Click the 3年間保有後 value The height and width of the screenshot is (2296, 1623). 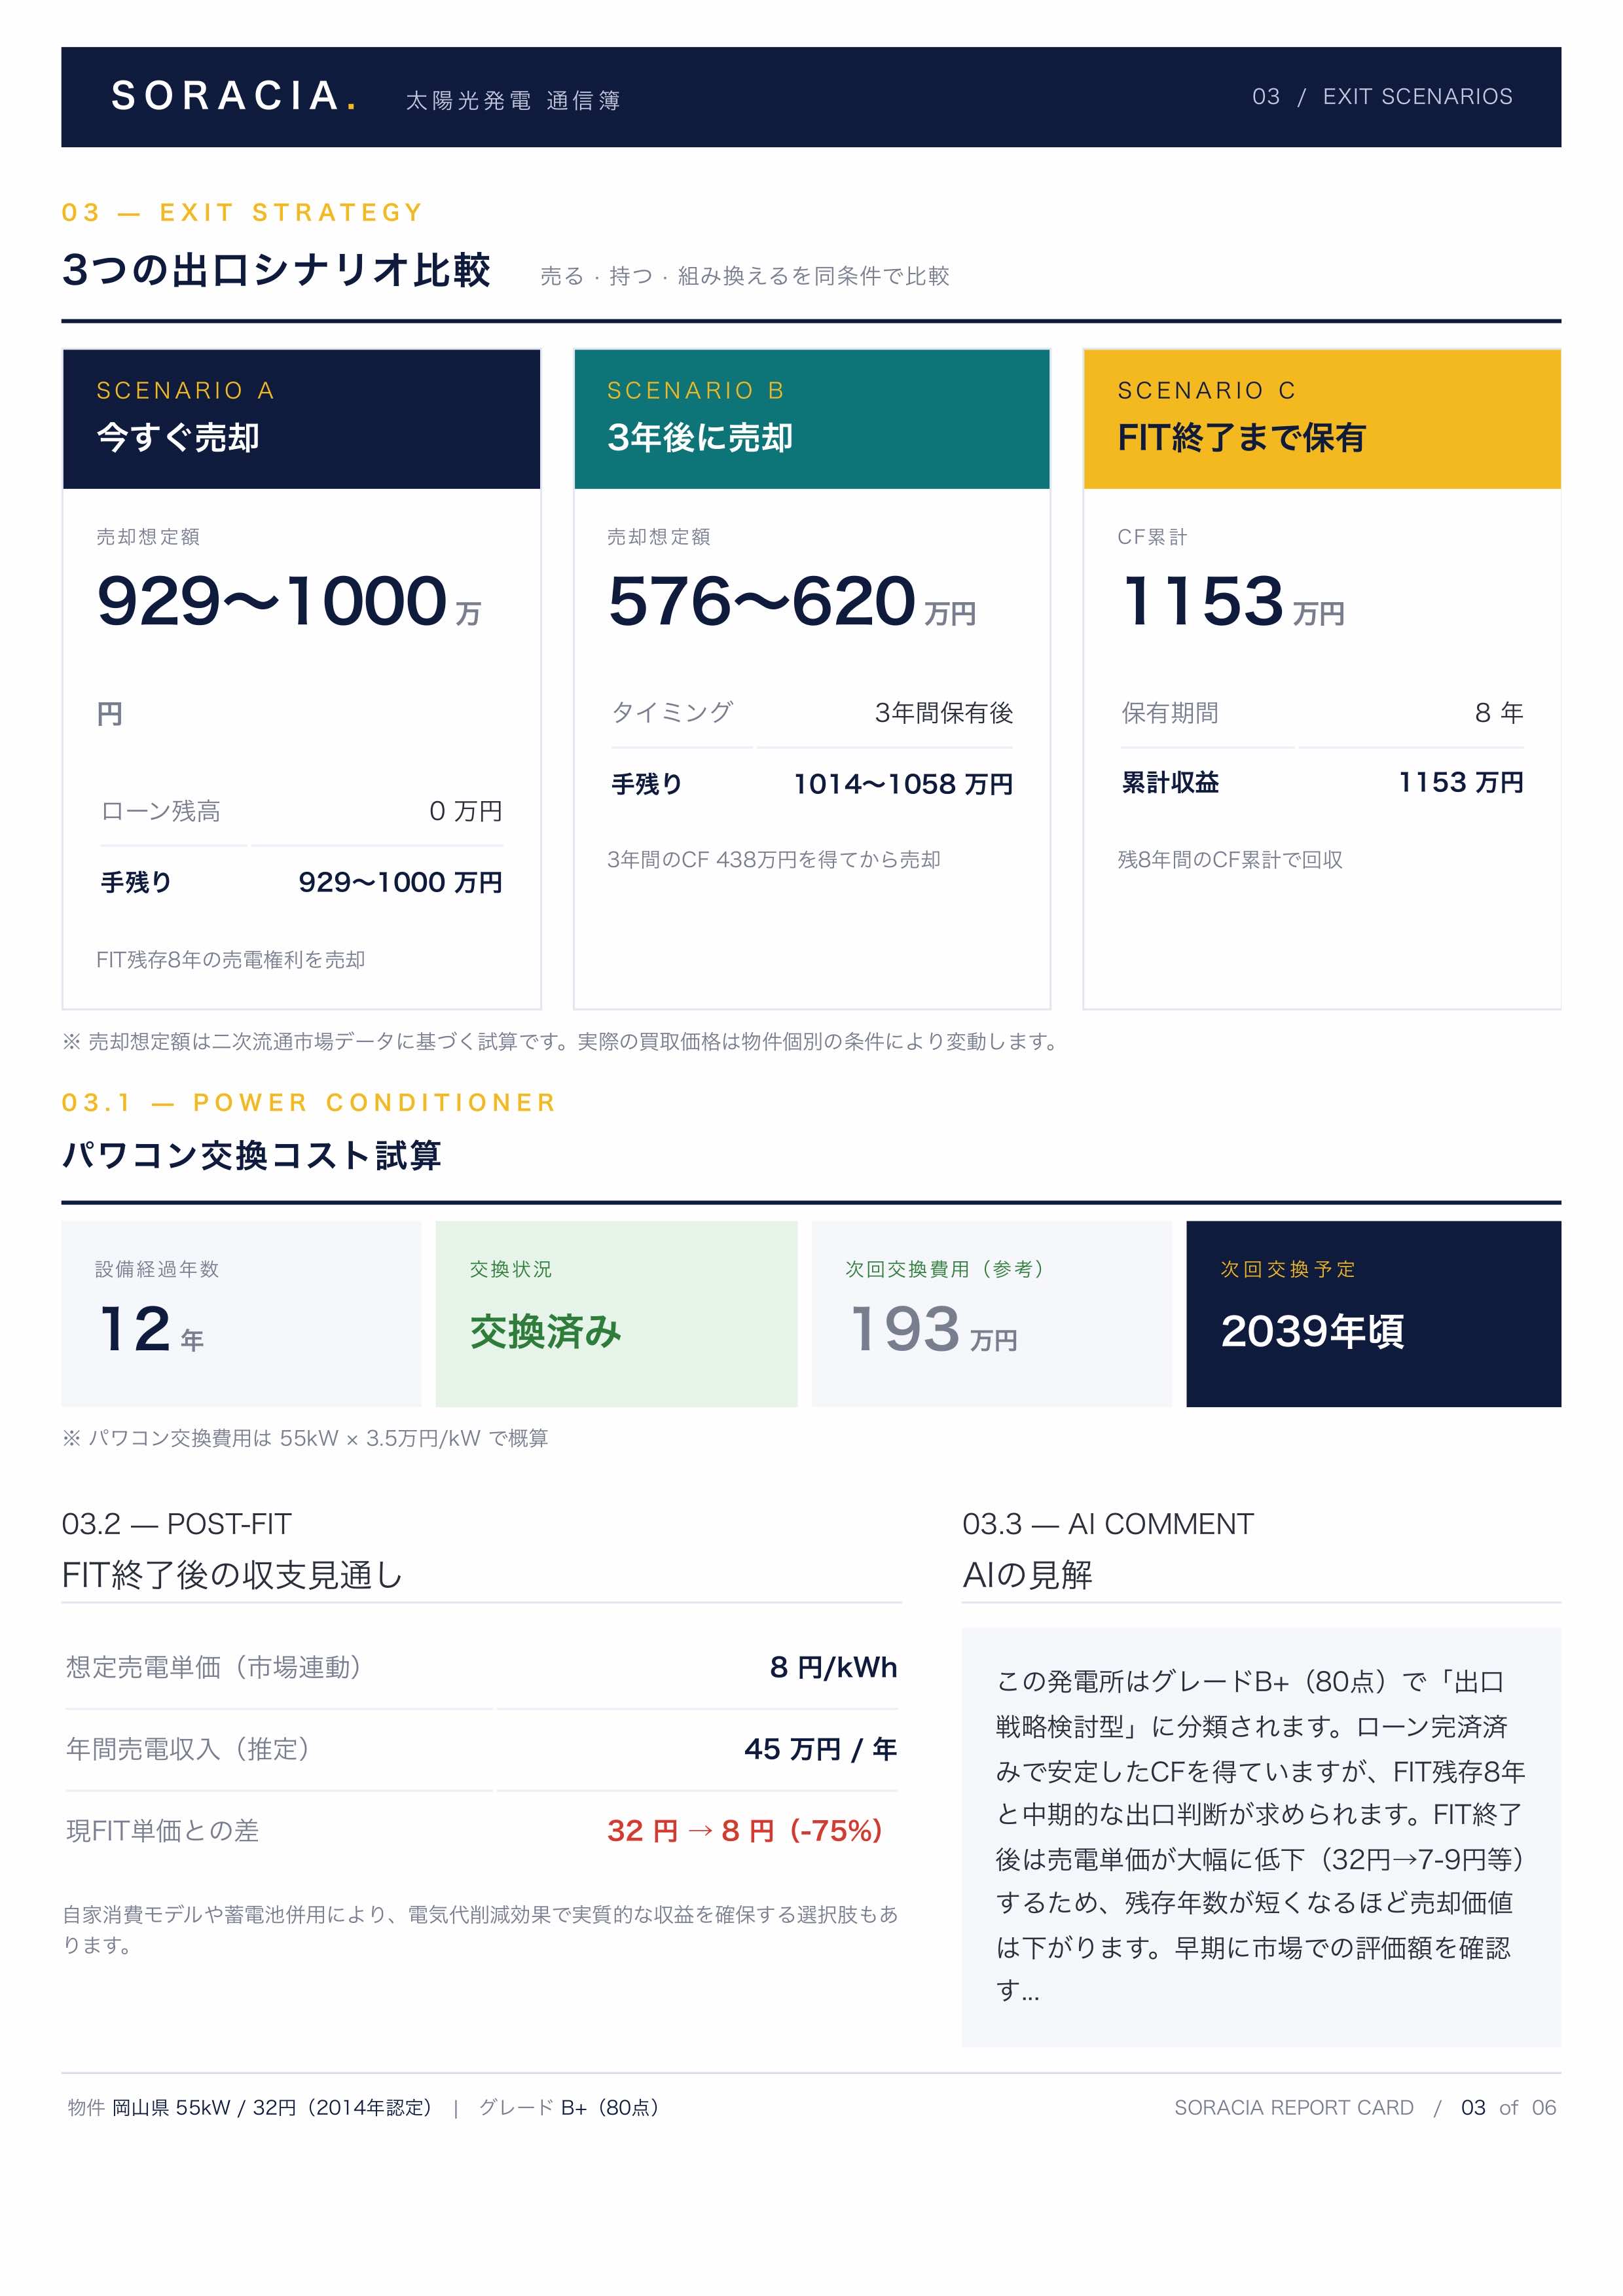943,712
